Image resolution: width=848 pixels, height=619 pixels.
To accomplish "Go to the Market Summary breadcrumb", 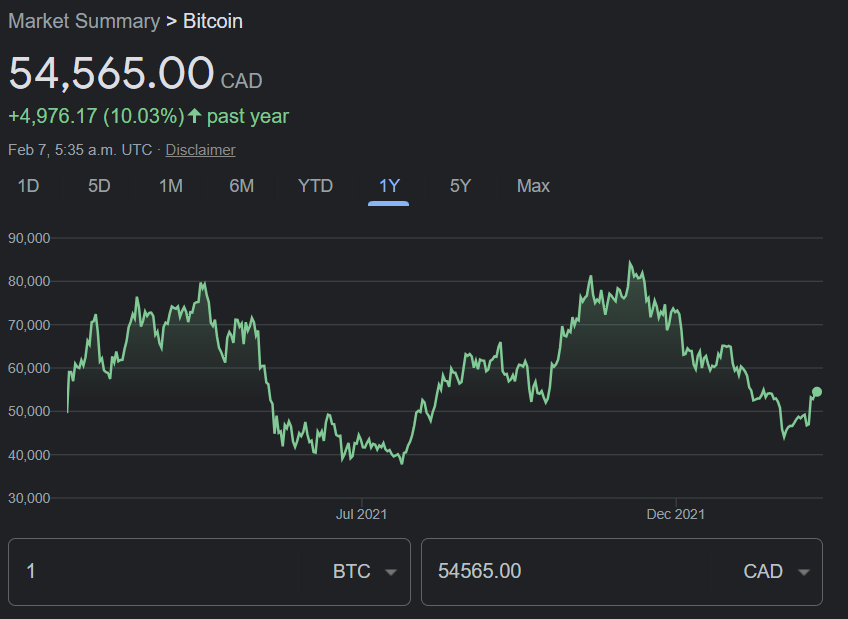I will [x=84, y=21].
